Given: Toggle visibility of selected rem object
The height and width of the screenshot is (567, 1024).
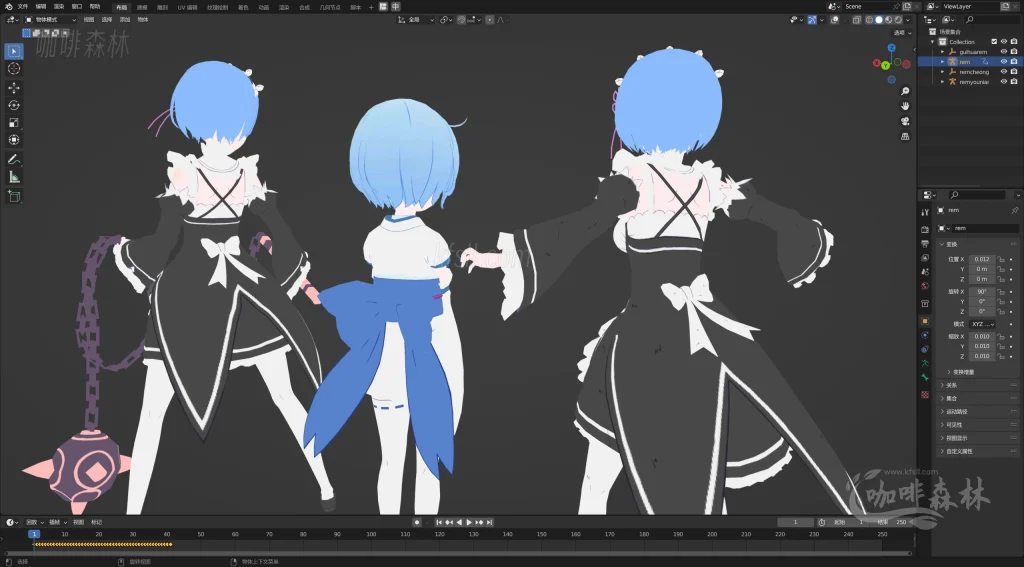Looking at the screenshot, I should [1004, 61].
